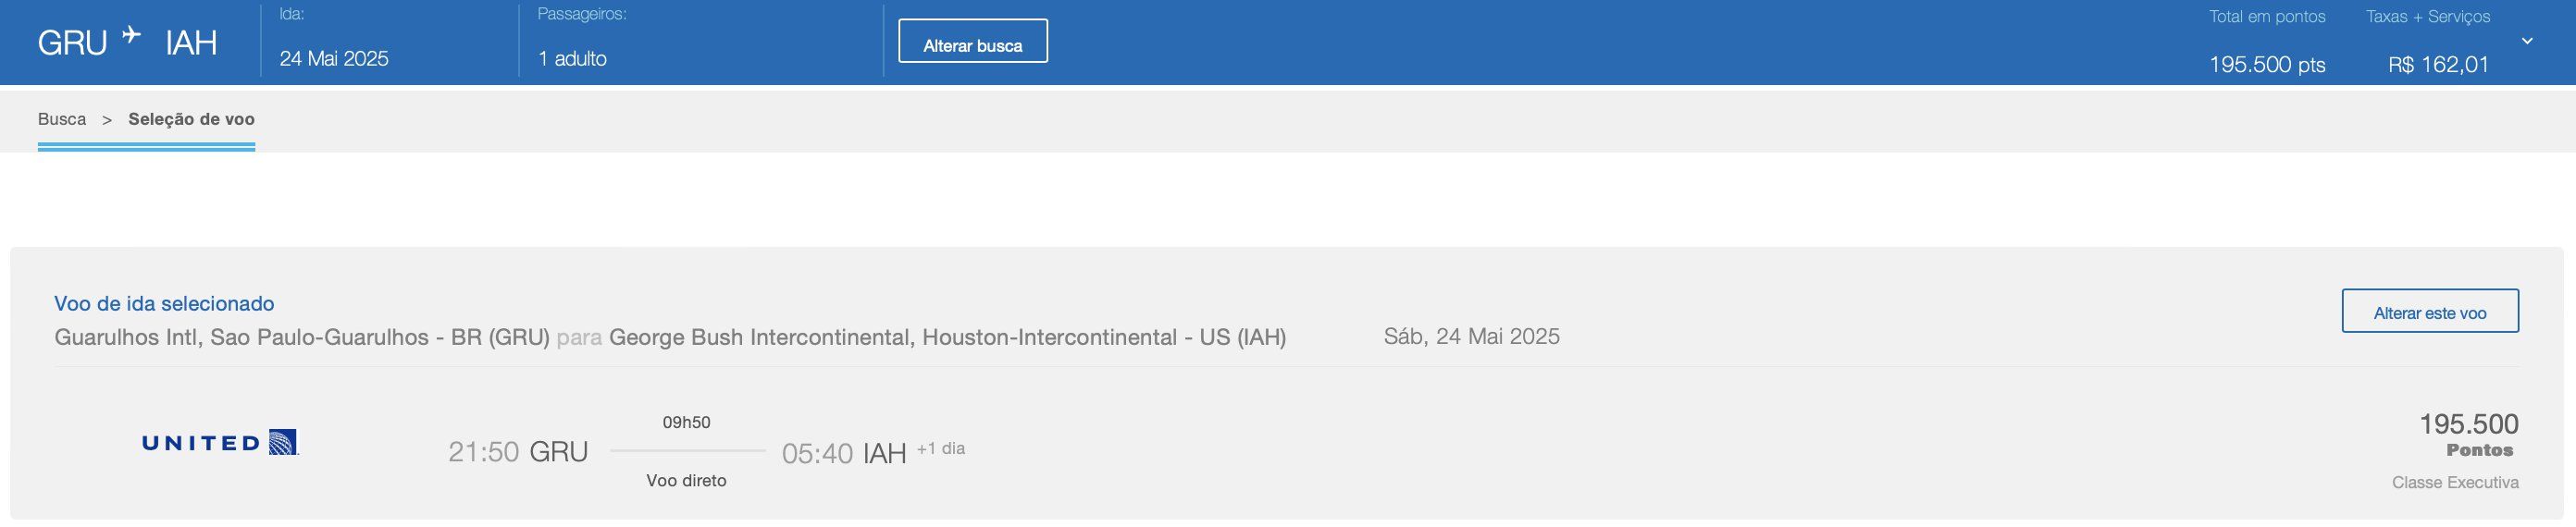Click the Voo de ida selecionado heading
The height and width of the screenshot is (527, 2576).
pos(164,304)
